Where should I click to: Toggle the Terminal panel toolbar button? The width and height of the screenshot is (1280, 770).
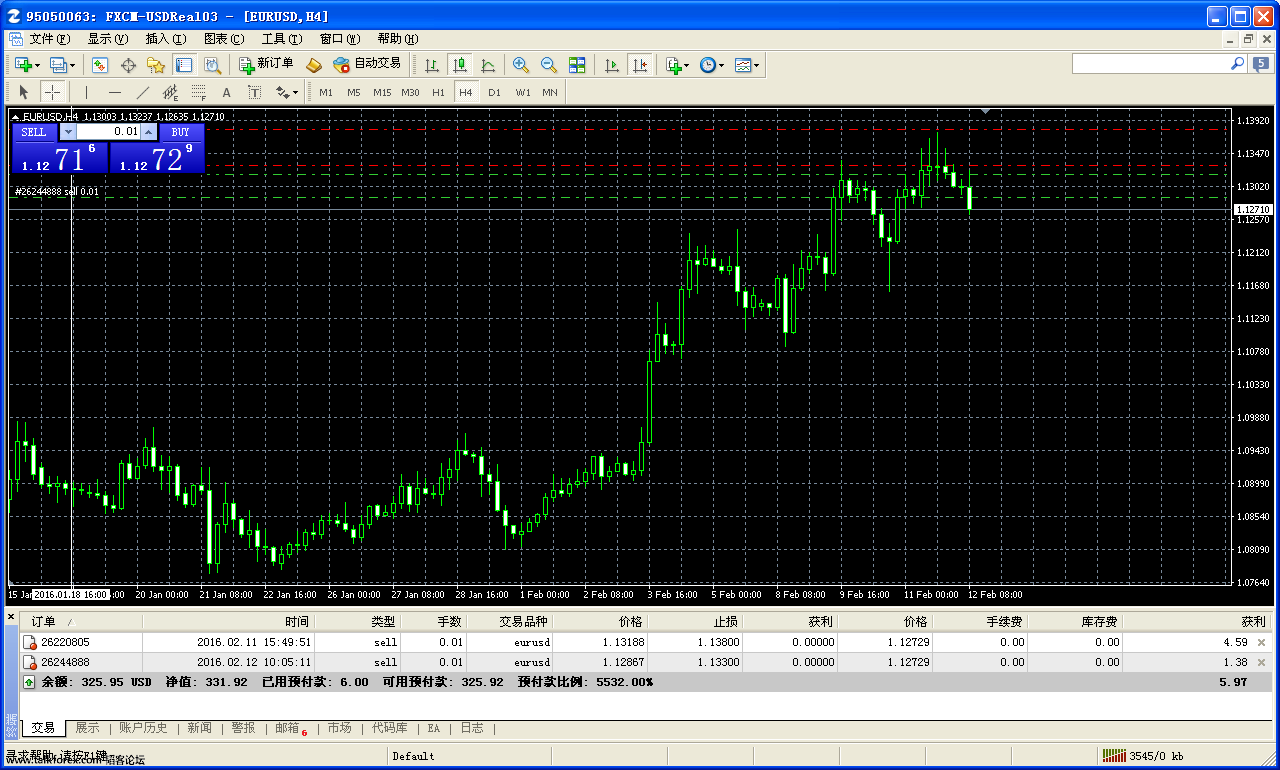[184, 65]
